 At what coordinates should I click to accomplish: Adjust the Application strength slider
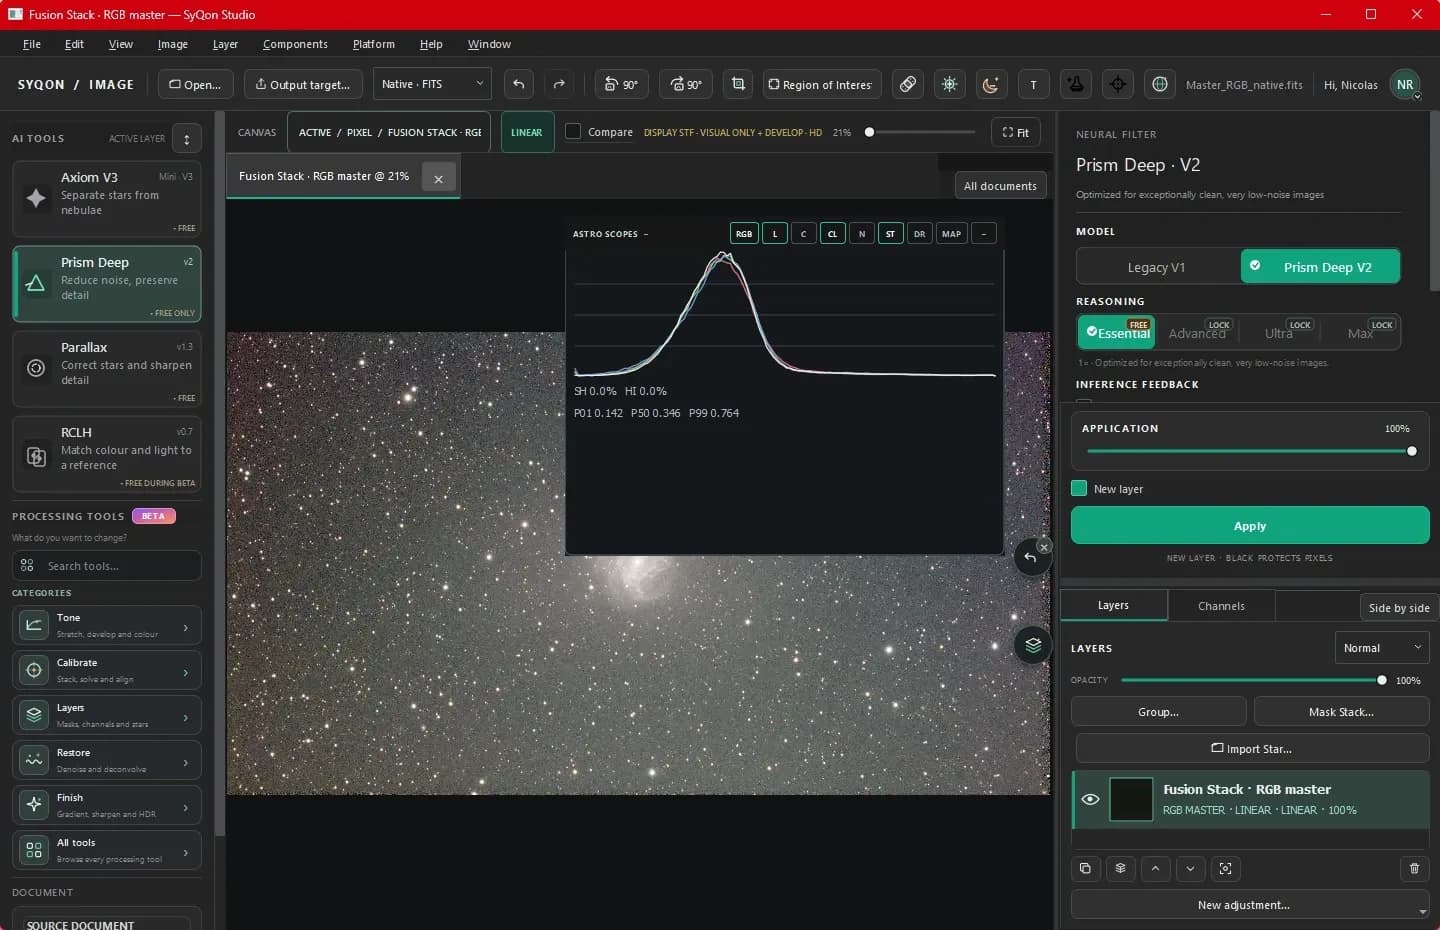tap(1249, 451)
